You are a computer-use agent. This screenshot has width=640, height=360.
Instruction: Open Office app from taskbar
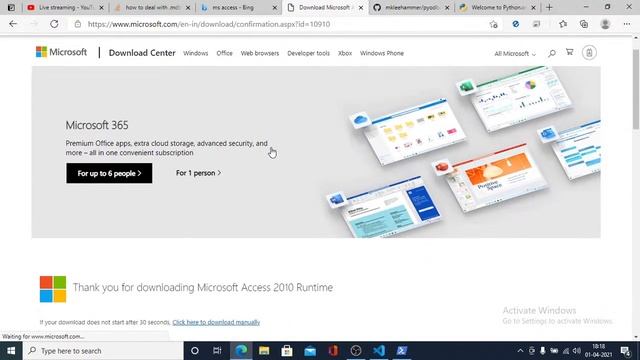pyautogui.click(x=333, y=351)
